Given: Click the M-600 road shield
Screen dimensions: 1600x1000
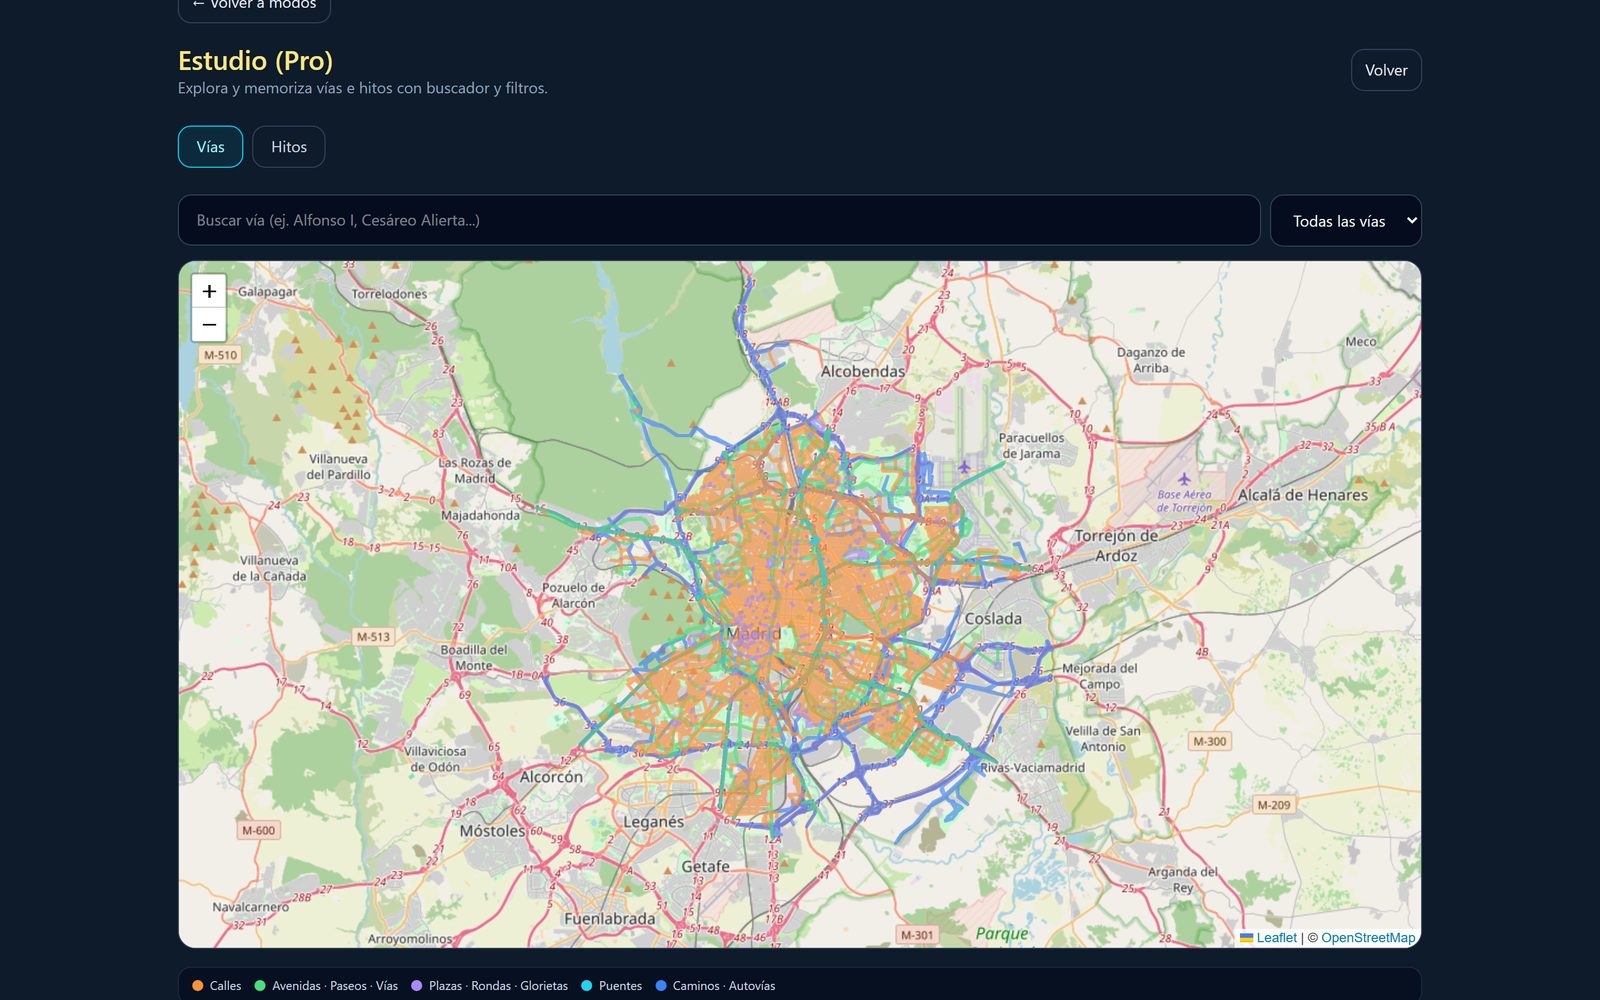Looking at the screenshot, I should (258, 831).
